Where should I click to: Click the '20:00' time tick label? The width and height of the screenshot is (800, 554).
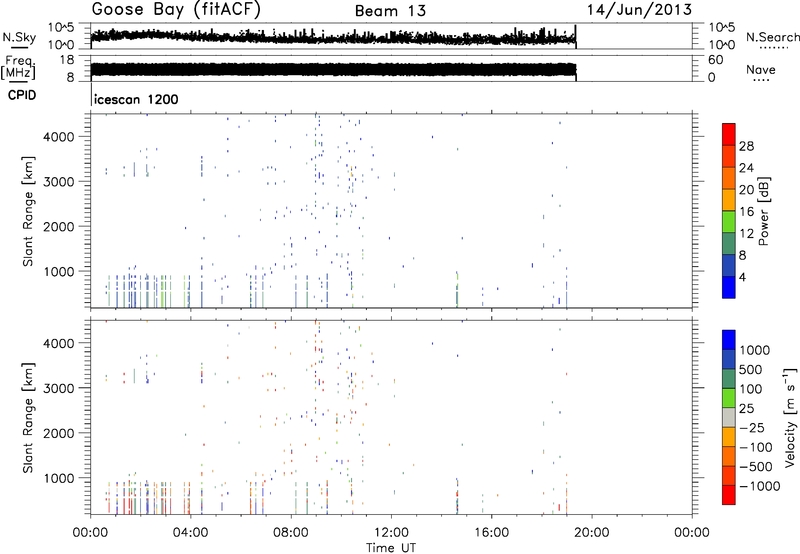click(591, 533)
